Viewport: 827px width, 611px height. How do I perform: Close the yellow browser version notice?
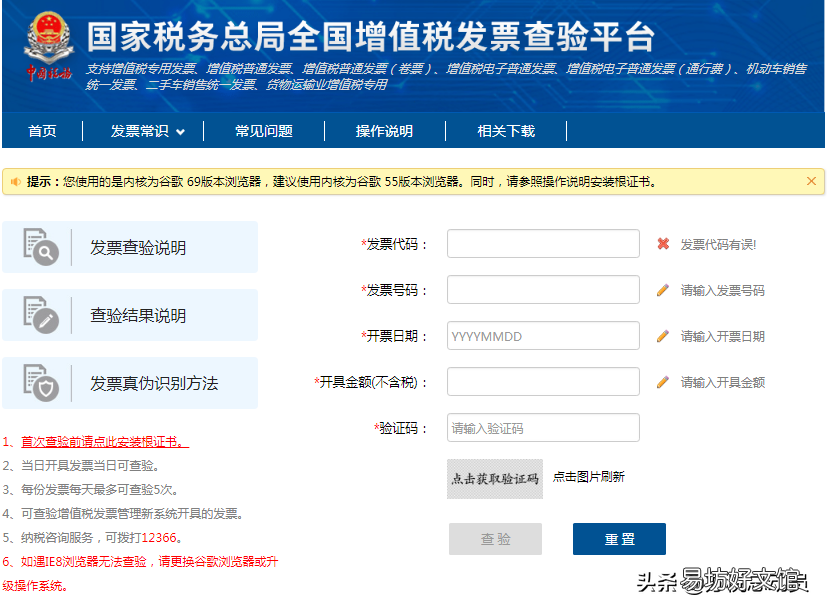coord(811,182)
